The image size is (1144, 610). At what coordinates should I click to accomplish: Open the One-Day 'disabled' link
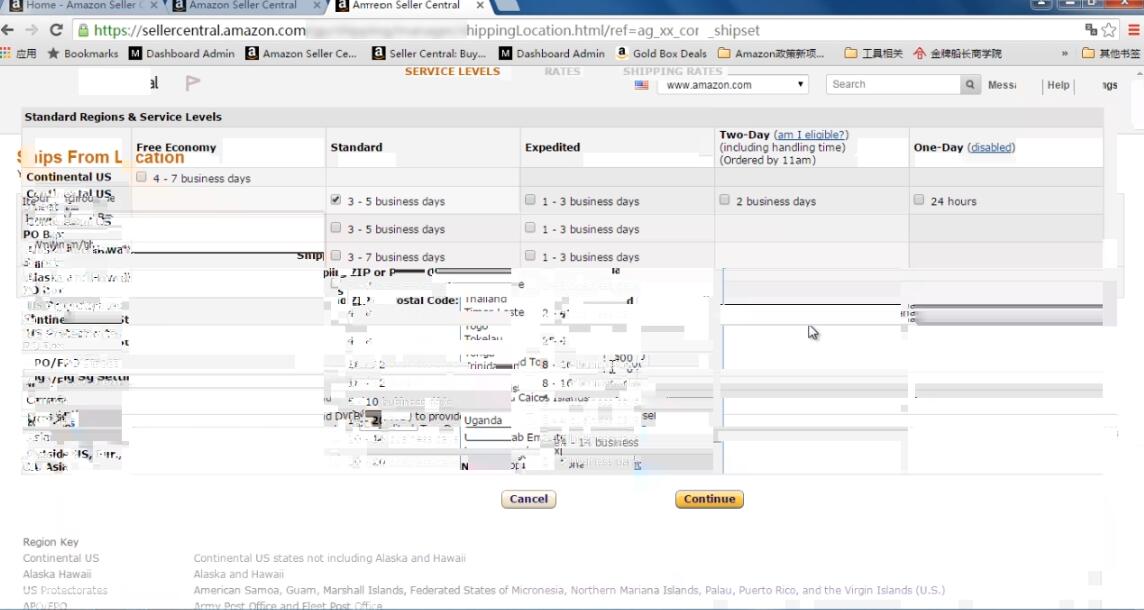point(991,147)
